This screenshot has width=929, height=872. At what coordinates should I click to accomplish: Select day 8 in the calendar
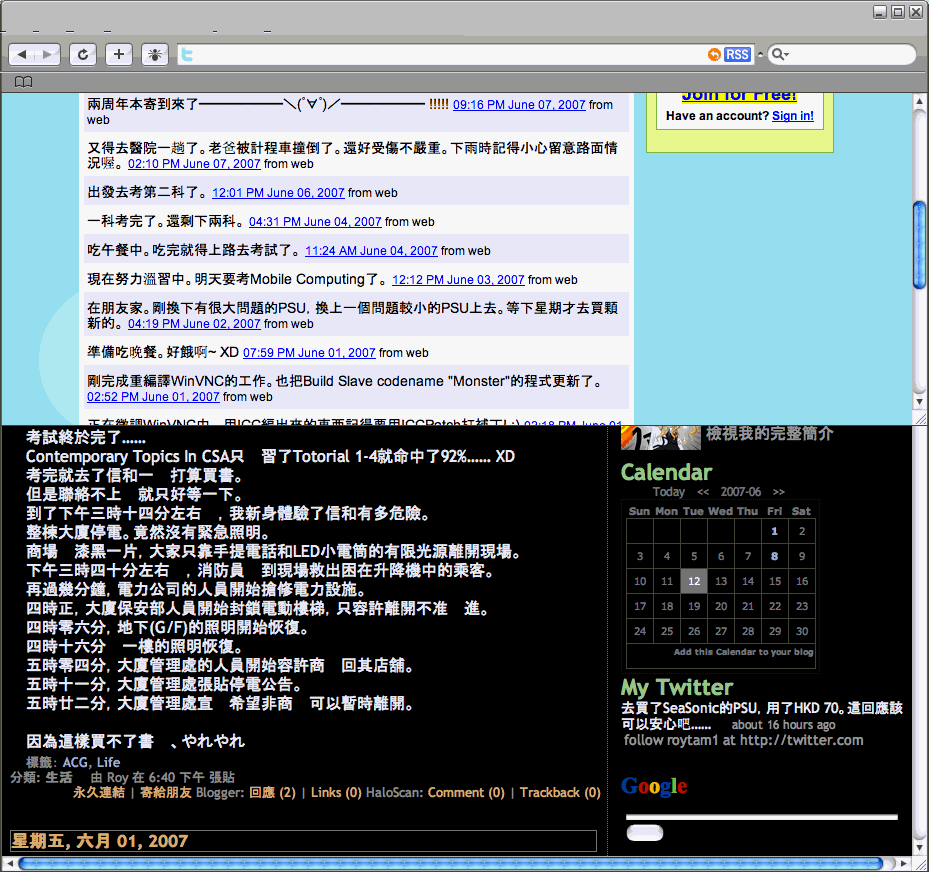tap(774, 556)
